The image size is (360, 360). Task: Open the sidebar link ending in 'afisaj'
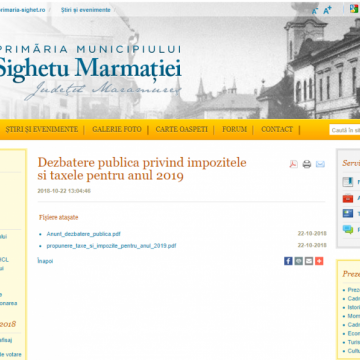click(6, 340)
